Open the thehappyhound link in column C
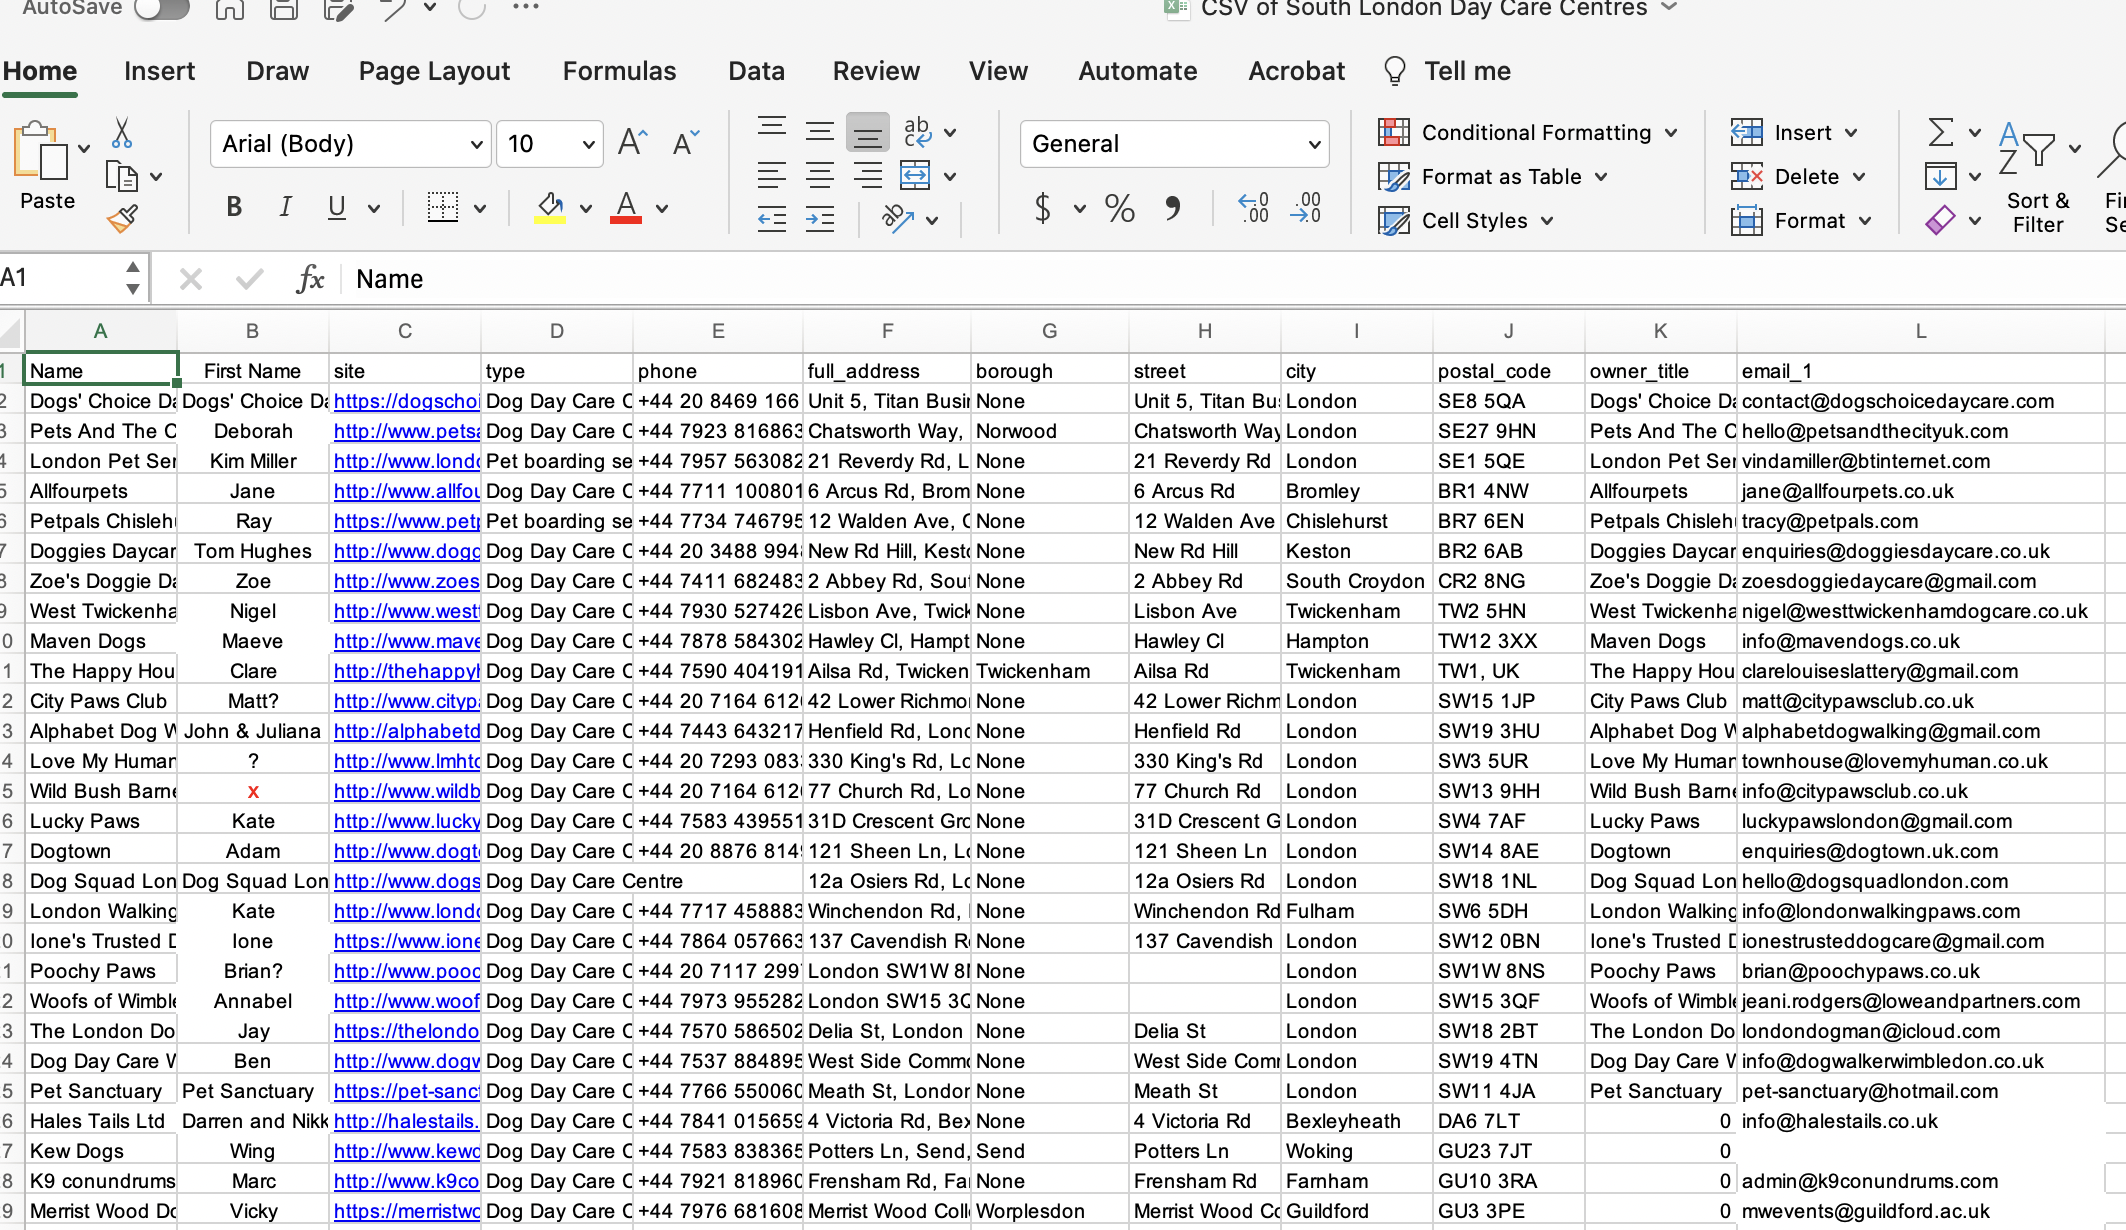 [x=406, y=671]
